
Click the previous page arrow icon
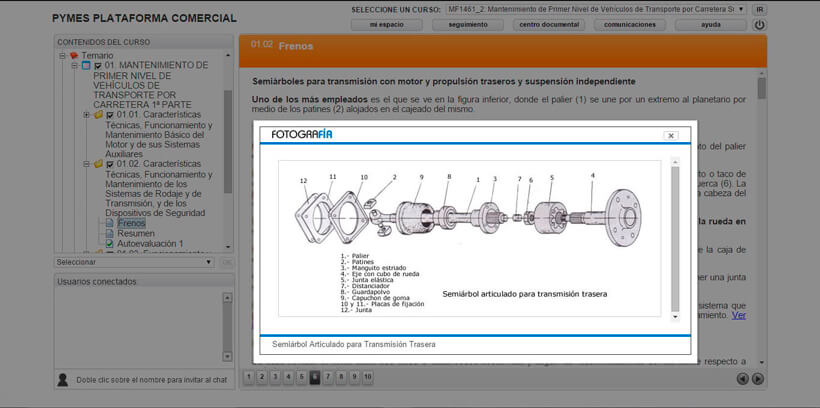[743, 379]
